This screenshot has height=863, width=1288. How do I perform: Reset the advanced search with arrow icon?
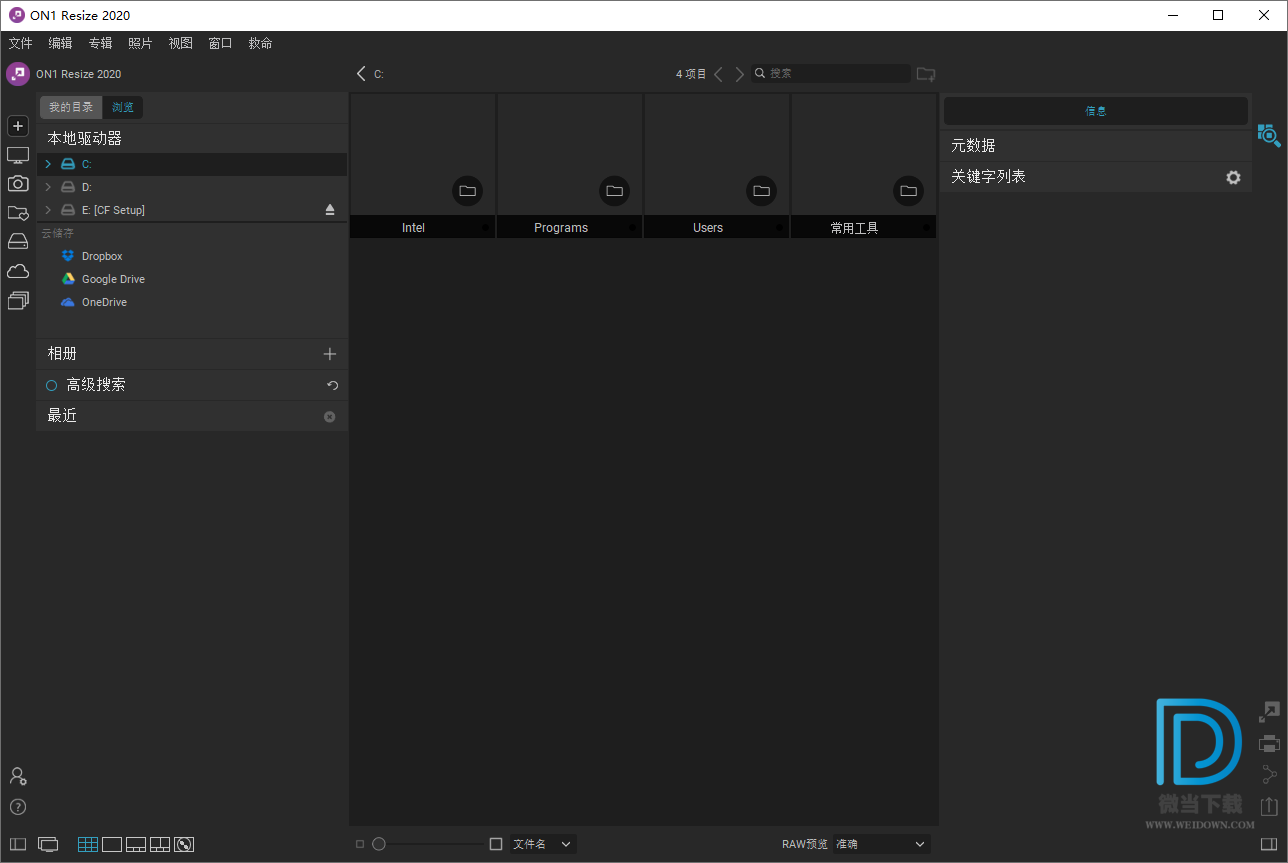pyautogui.click(x=332, y=385)
